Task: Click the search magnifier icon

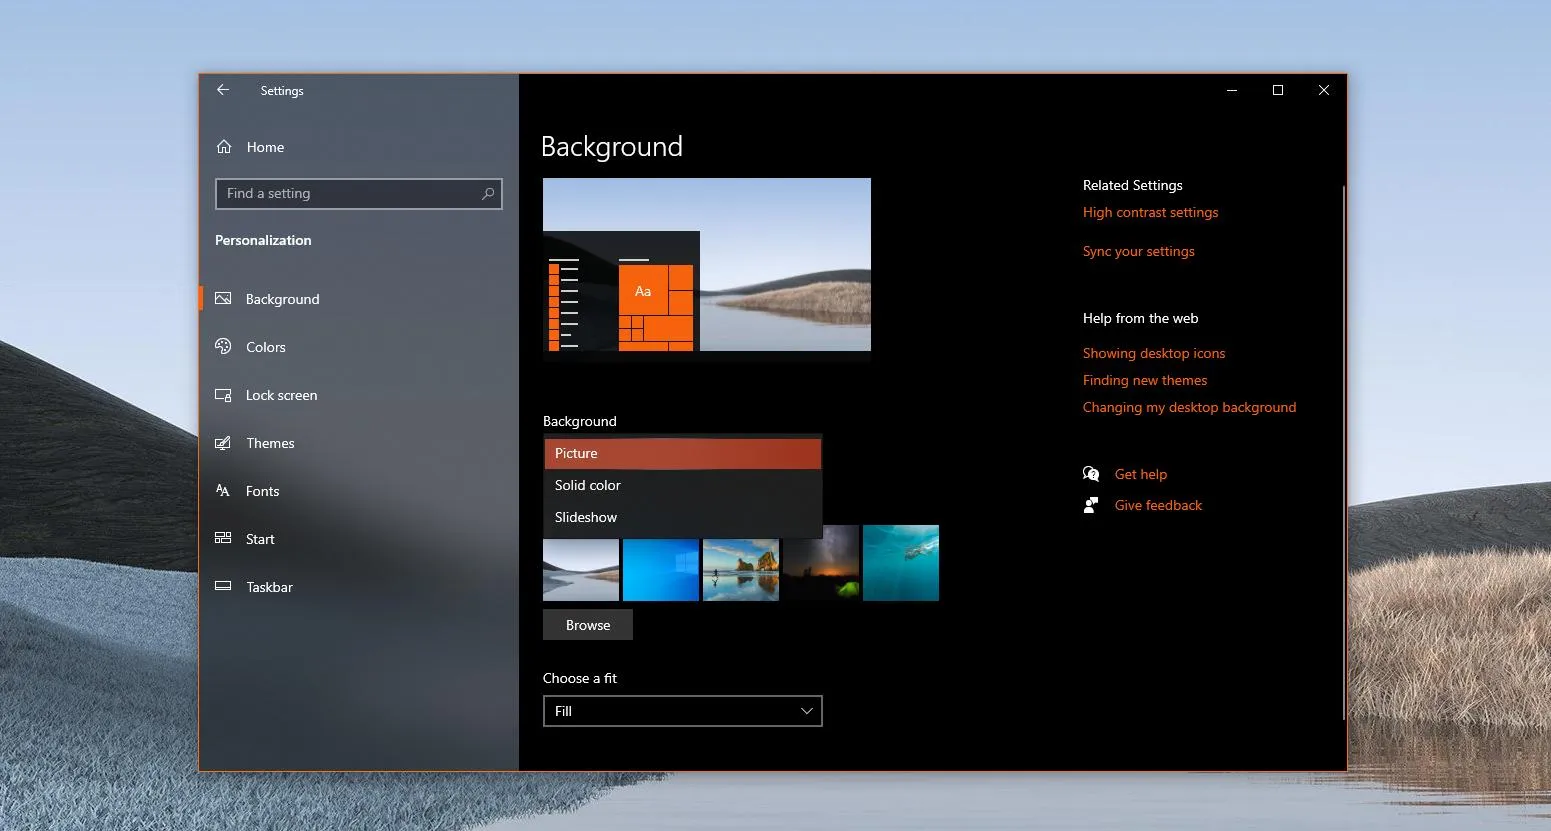Action: tap(488, 194)
